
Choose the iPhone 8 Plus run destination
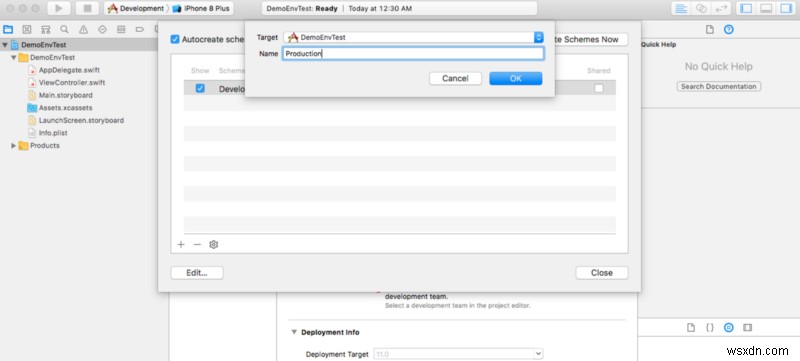pyautogui.click(x=201, y=8)
